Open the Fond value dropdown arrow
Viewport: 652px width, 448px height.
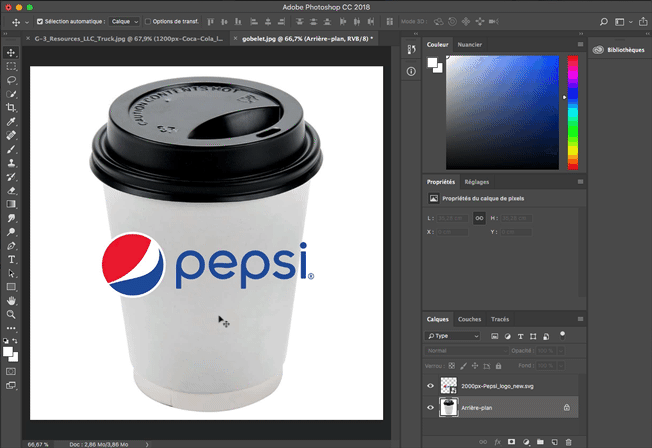[561, 366]
